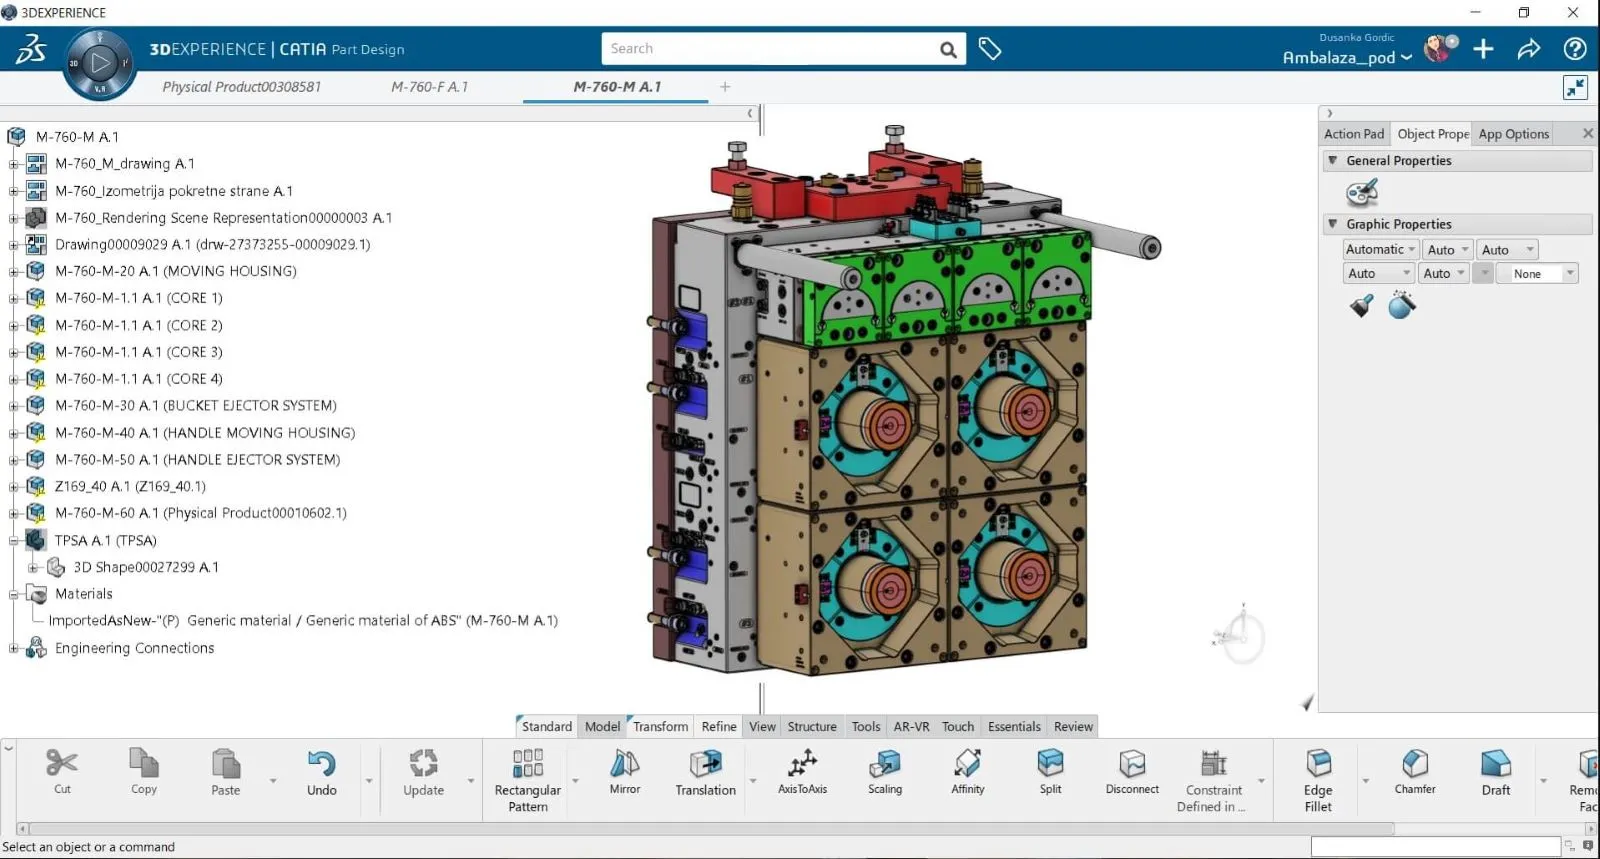Collapse the General Properties section
The image size is (1600, 859).
(x=1333, y=160)
